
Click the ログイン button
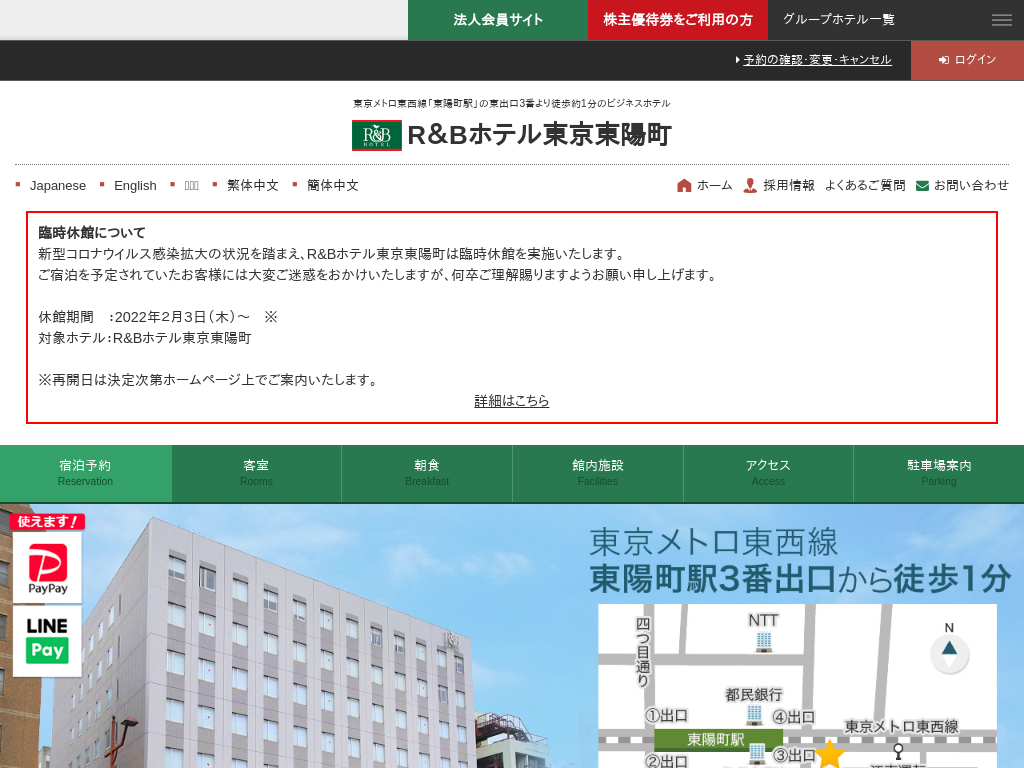[967, 60]
